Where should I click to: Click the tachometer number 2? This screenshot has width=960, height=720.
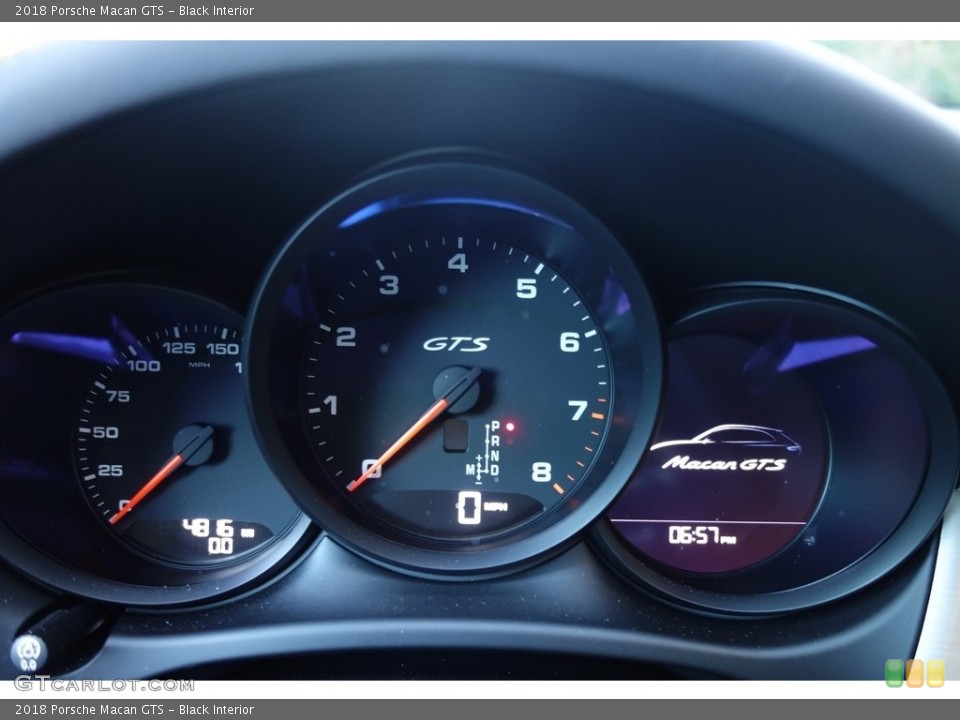pyautogui.click(x=345, y=337)
